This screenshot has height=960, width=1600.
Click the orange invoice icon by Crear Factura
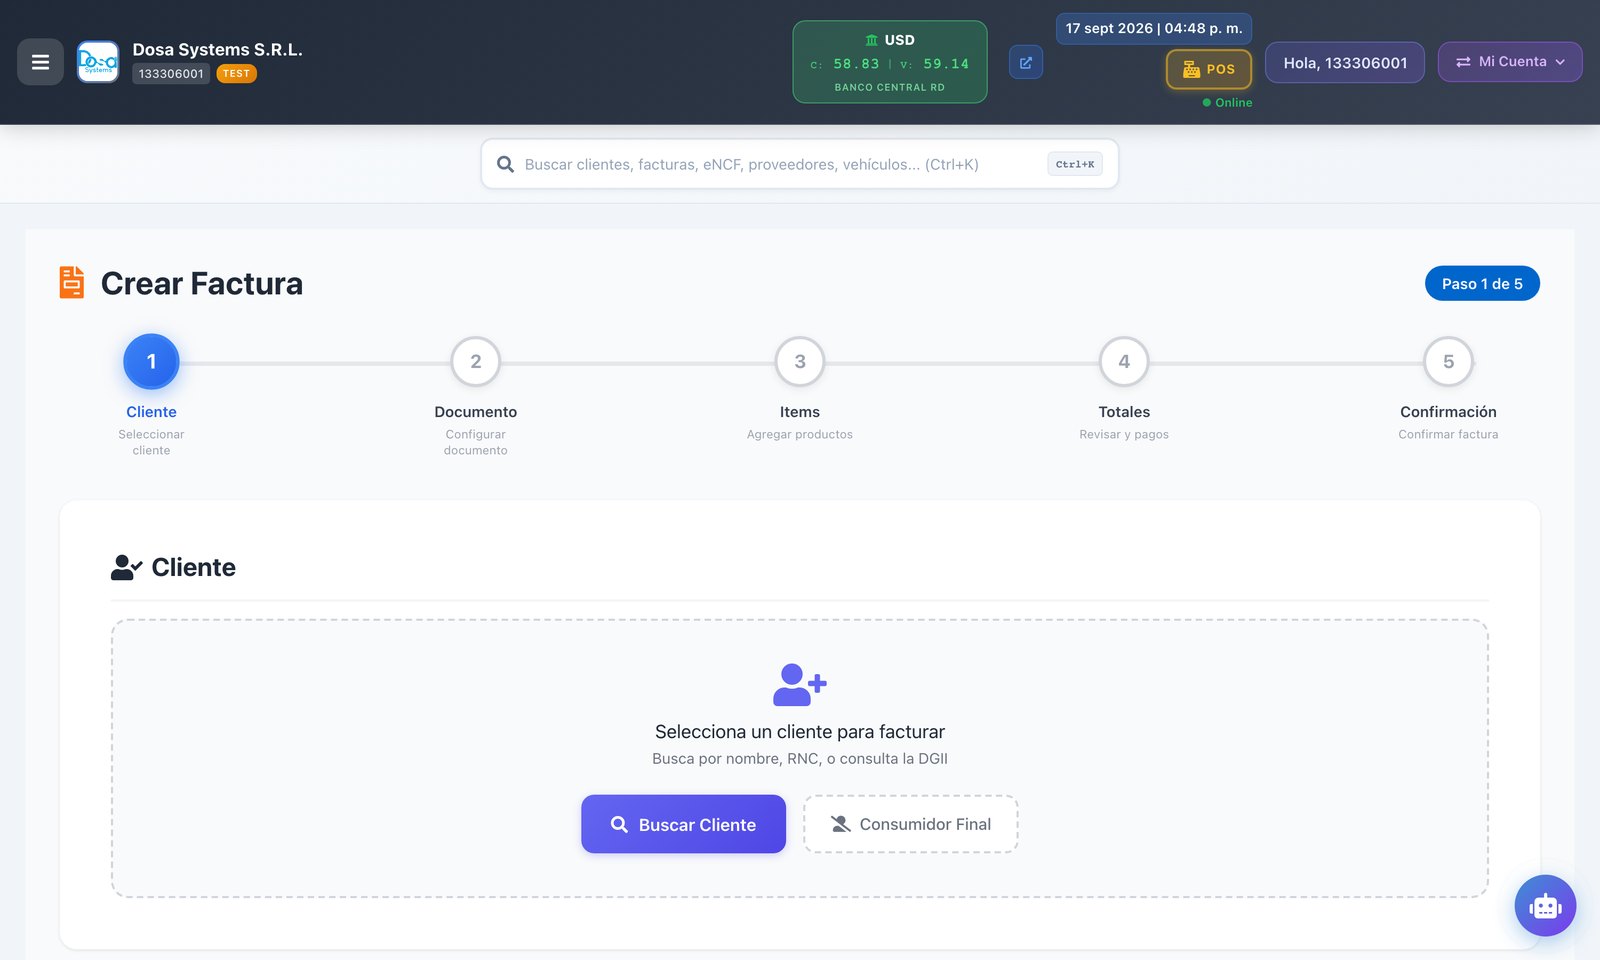(x=72, y=283)
